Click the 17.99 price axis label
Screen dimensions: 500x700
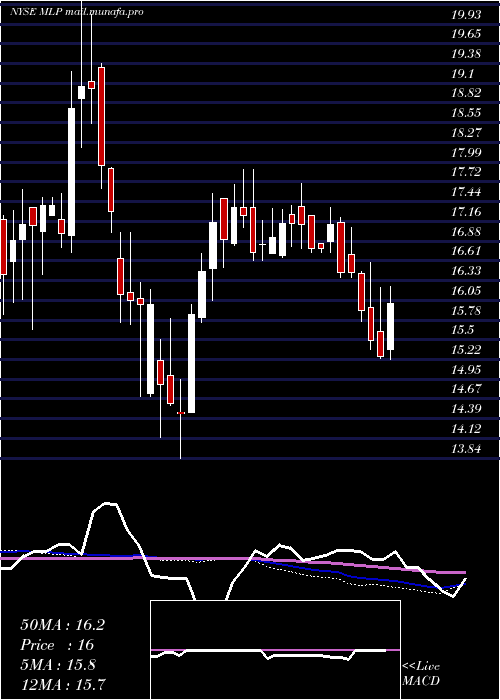[466, 153]
